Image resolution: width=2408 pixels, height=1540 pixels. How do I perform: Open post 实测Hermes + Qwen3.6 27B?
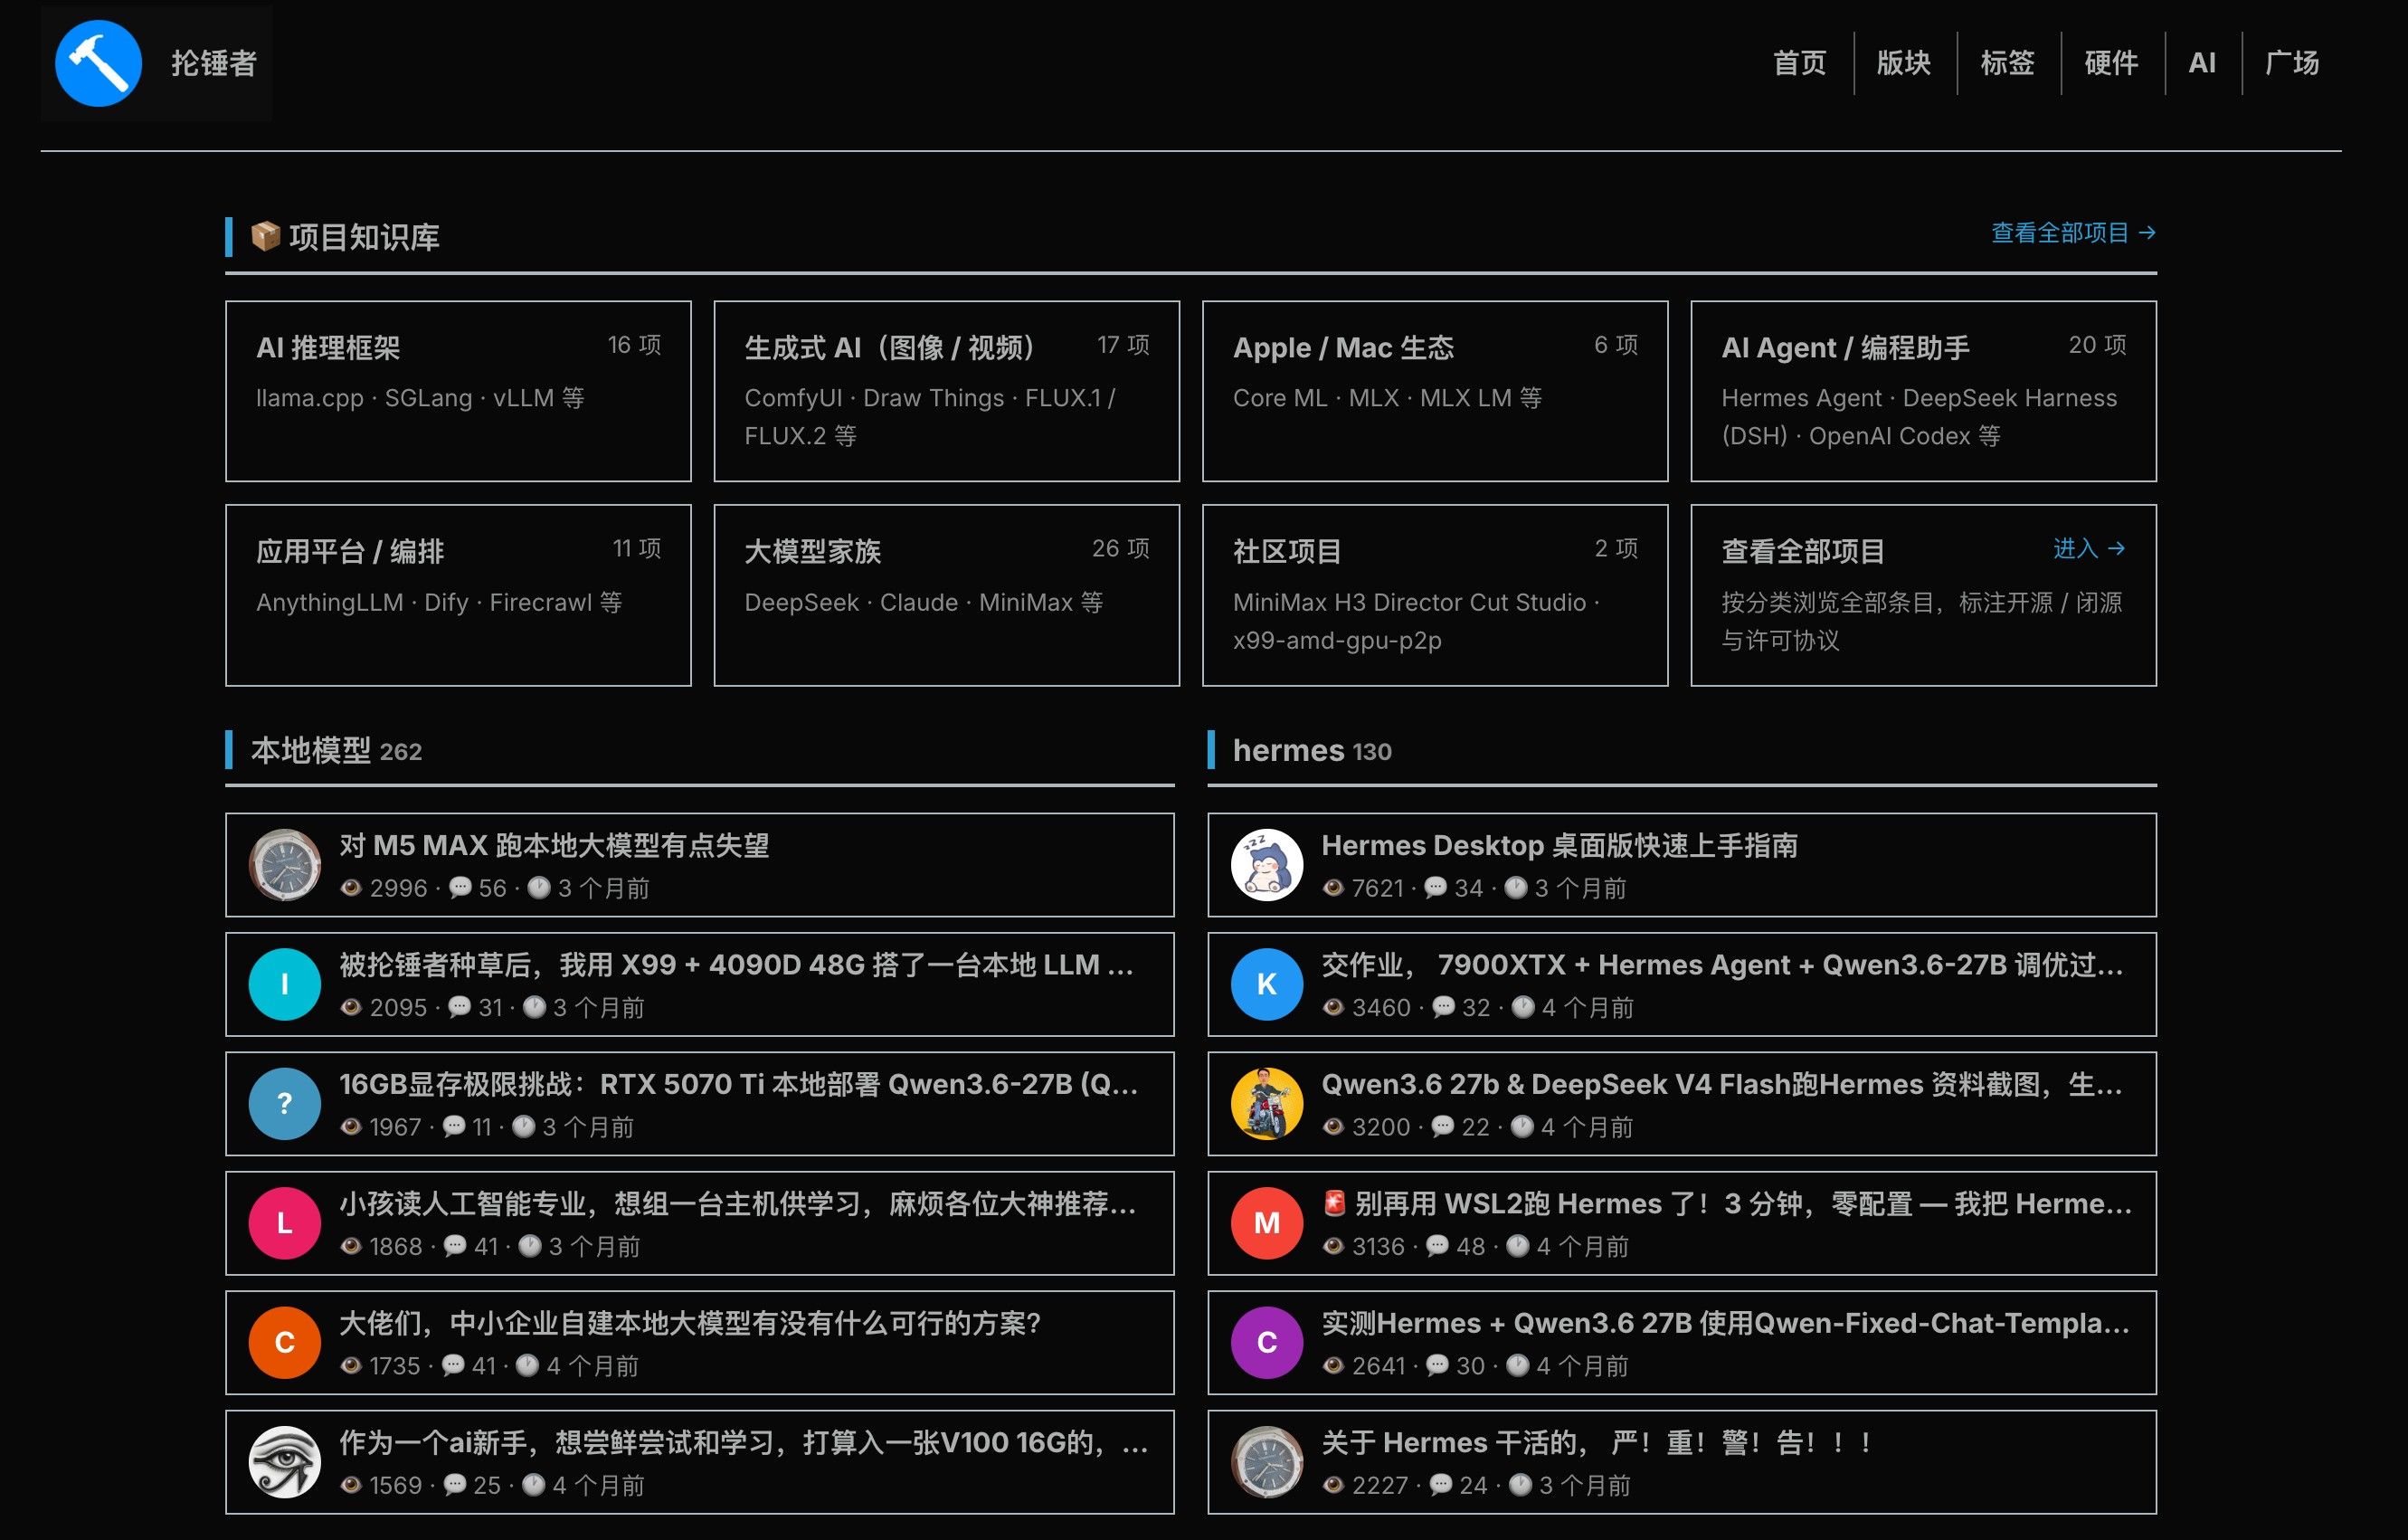coord(1725,1324)
